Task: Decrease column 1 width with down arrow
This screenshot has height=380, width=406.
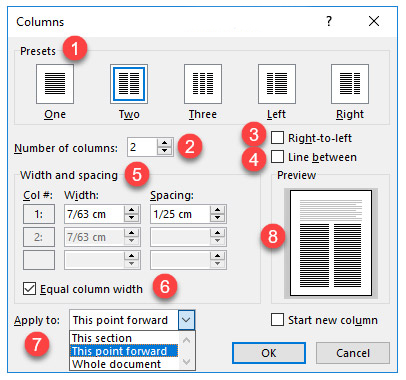Action: click(x=132, y=218)
